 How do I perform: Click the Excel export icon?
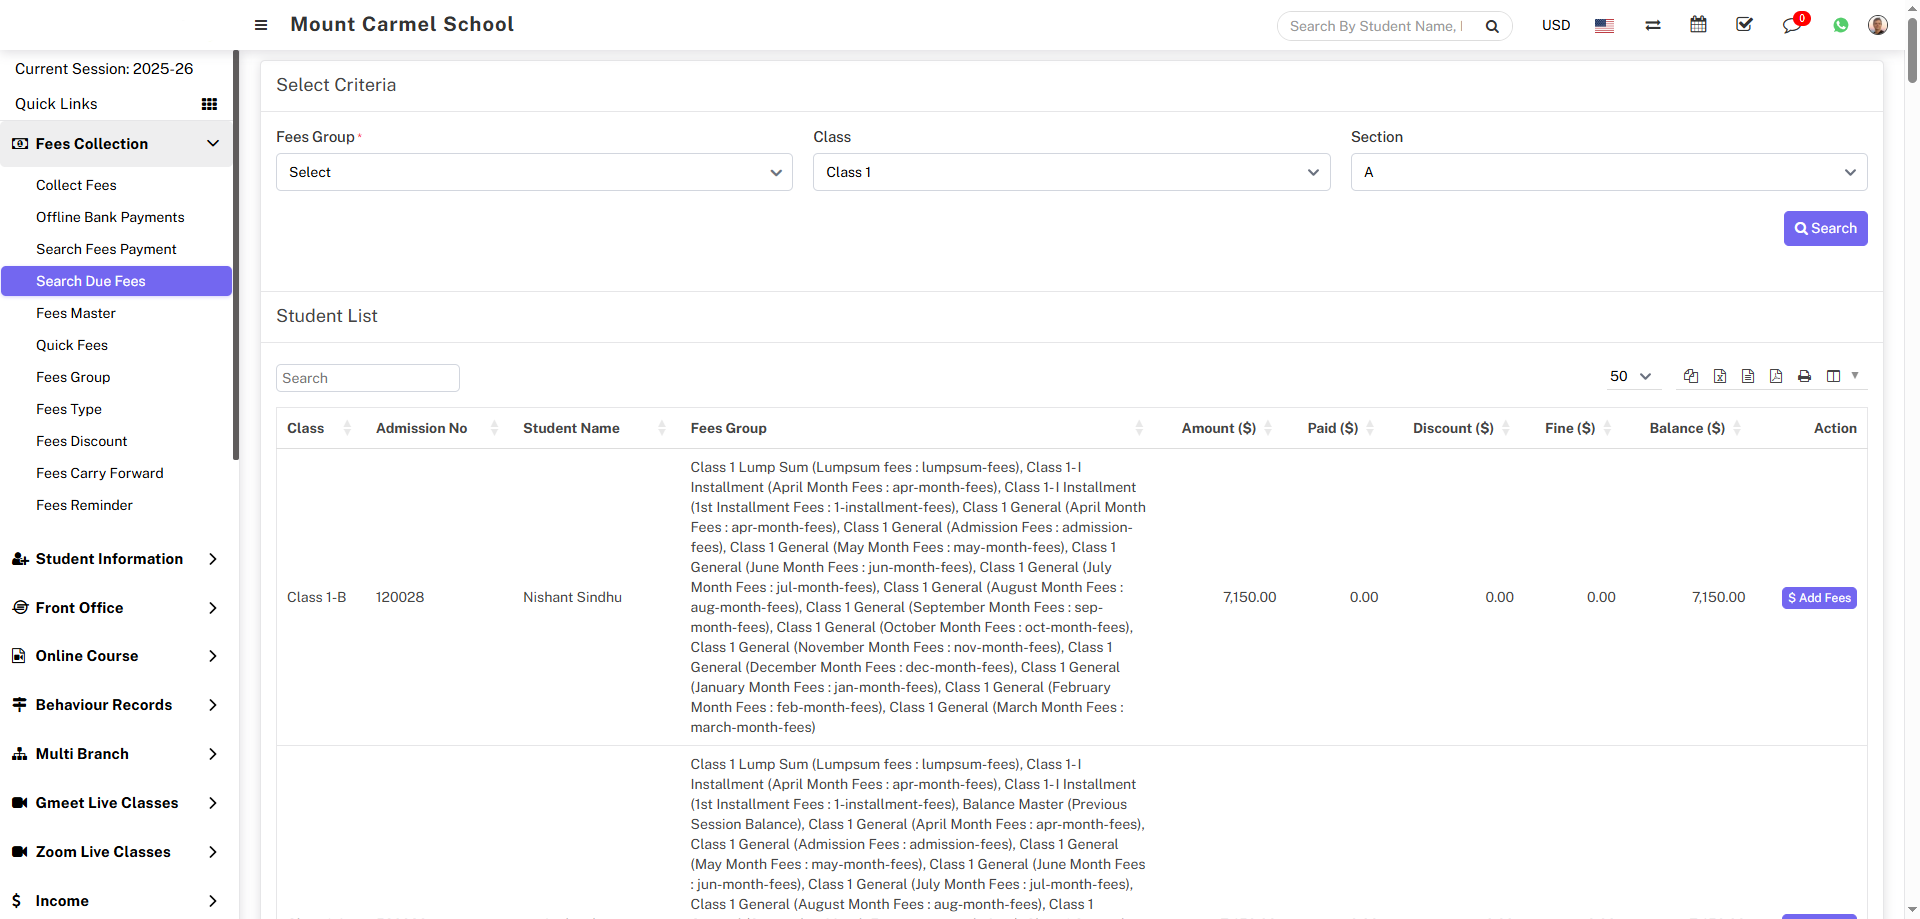point(1719,376)
